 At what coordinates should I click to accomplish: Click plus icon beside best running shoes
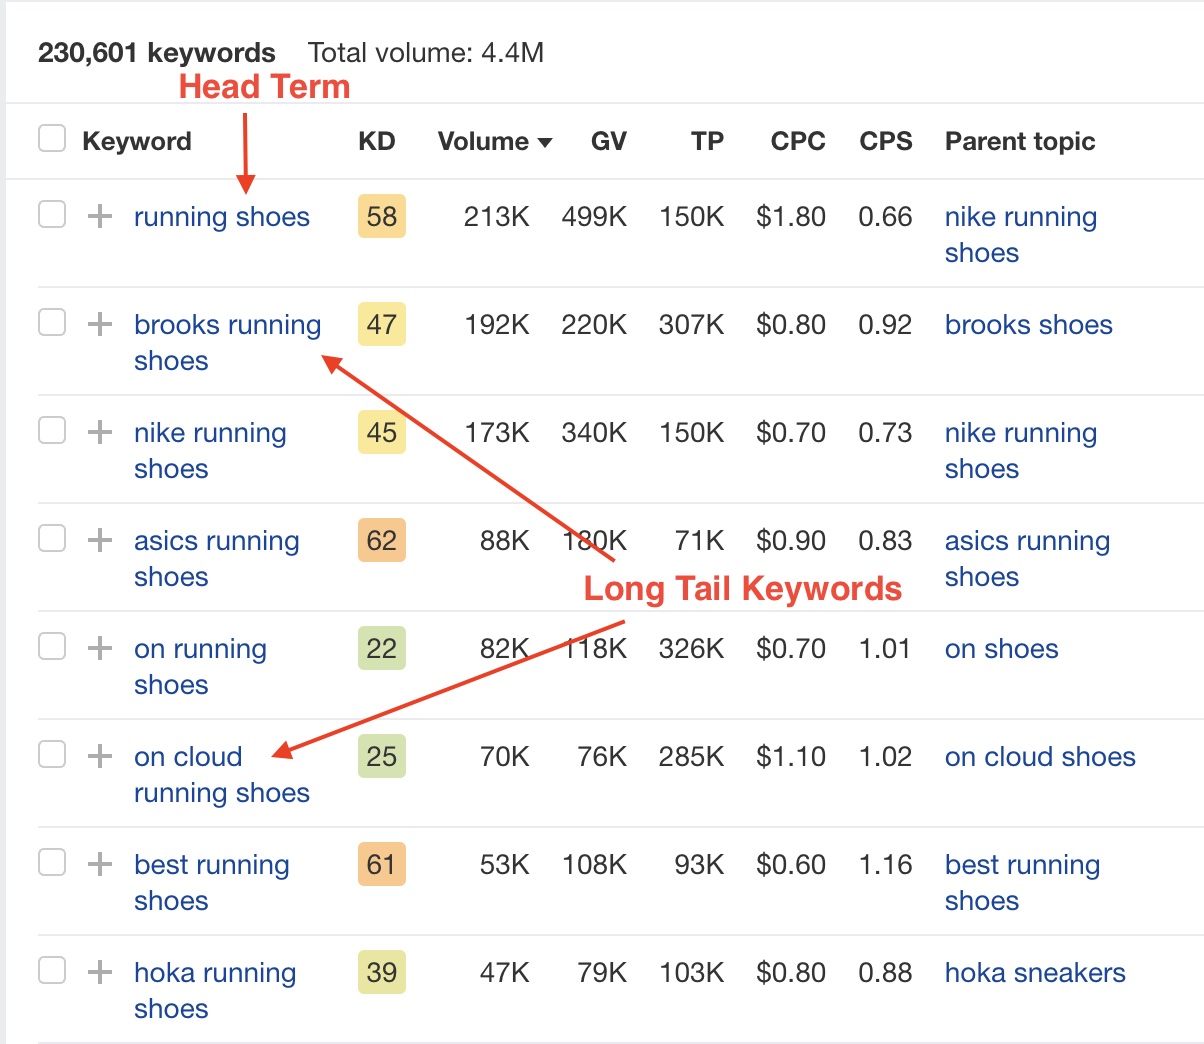pyautogui.click(x=99, y=864)
